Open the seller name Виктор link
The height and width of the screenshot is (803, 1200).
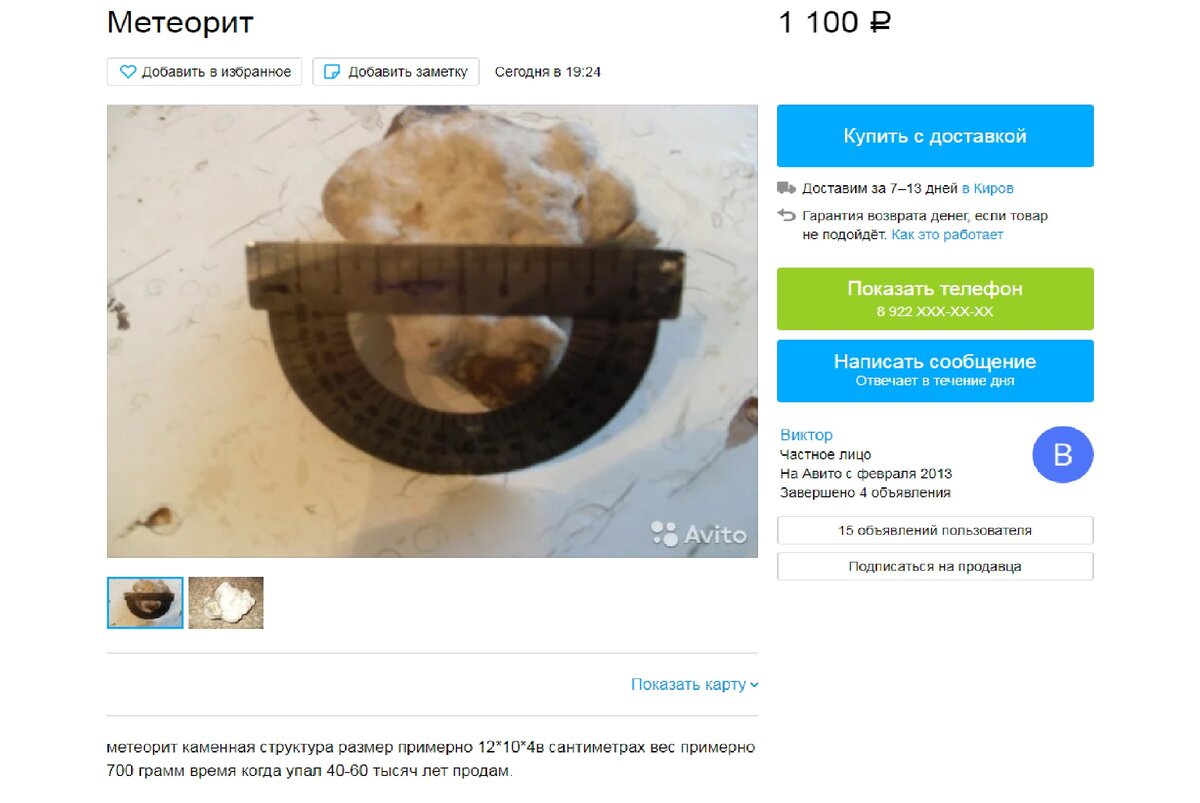tap(806, 435)
